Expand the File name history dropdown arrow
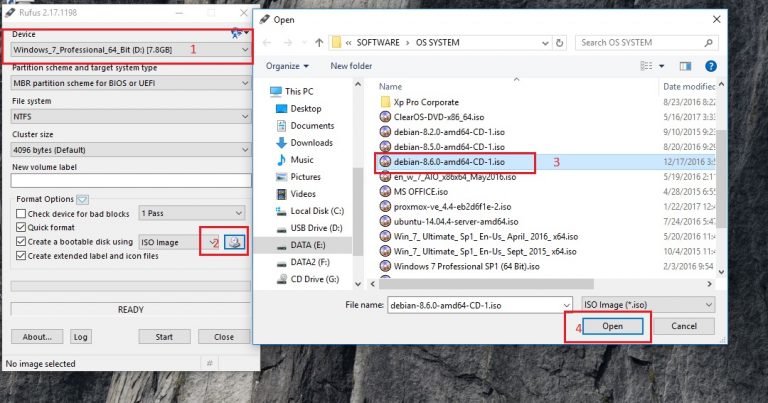Screen dimensions: 768x403 pyautogui.click(x=567, y=305)
